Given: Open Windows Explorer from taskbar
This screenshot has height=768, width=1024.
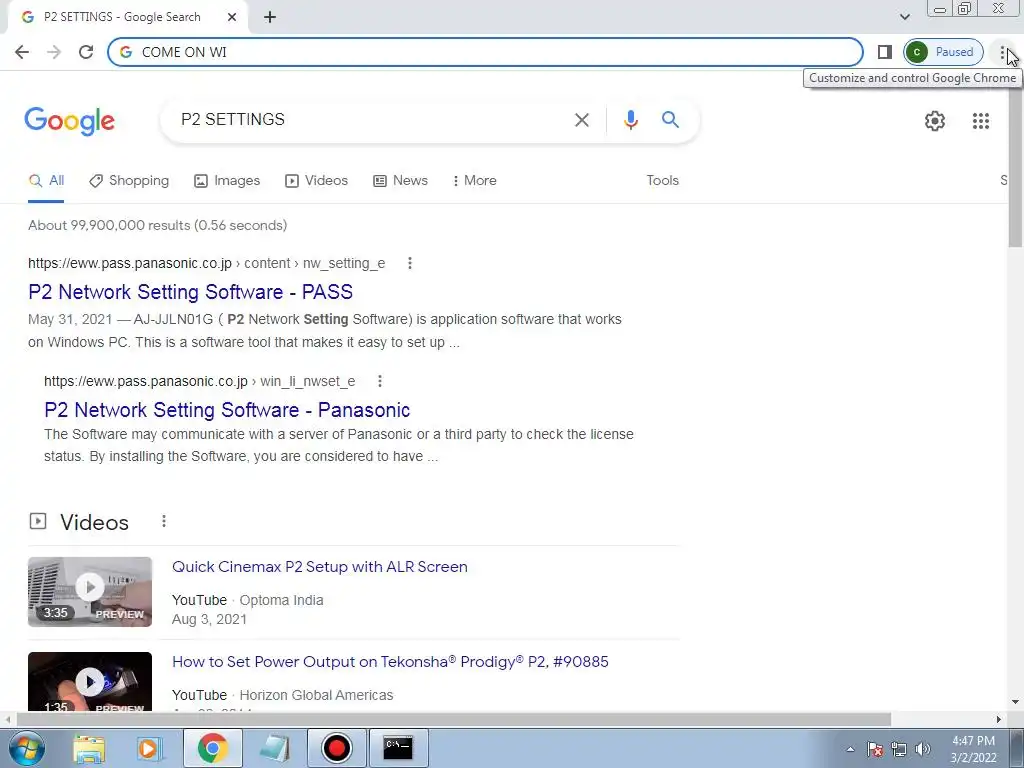Looking at the screenshot, I should [89, 748].
